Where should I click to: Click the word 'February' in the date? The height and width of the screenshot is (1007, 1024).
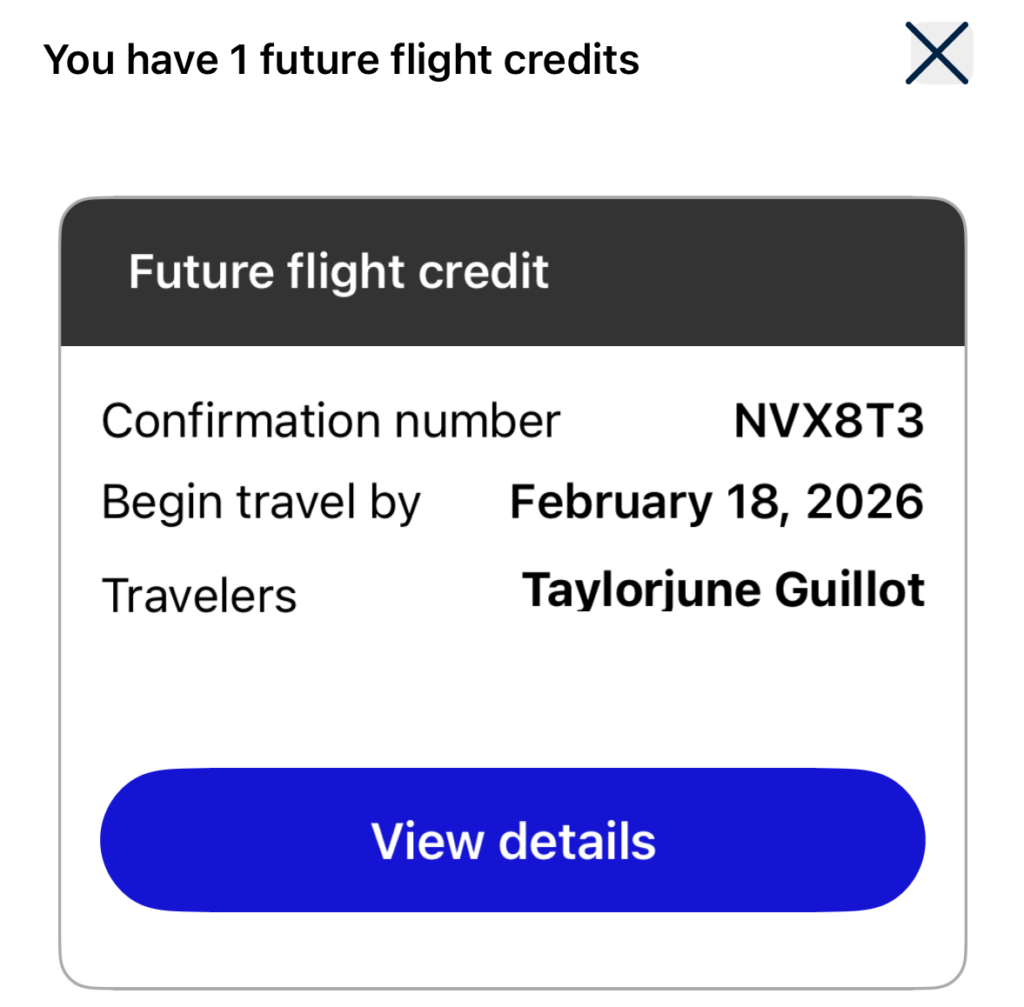pos(610,504)
